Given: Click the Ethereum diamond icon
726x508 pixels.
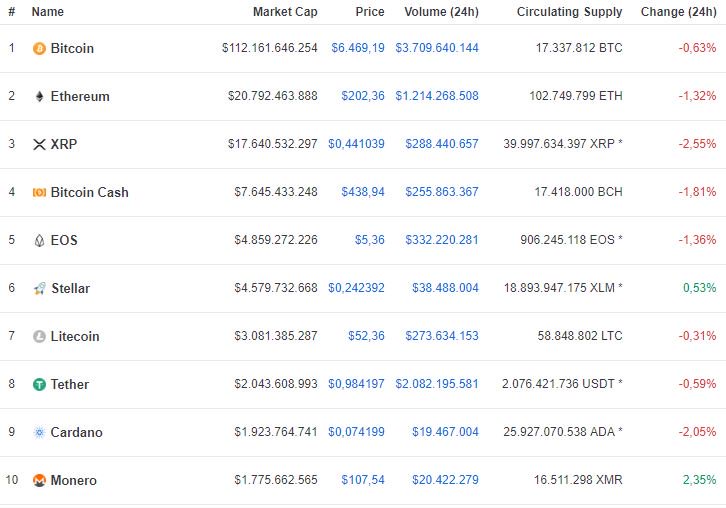Looking at the screenshot, I should click(39, 96).
